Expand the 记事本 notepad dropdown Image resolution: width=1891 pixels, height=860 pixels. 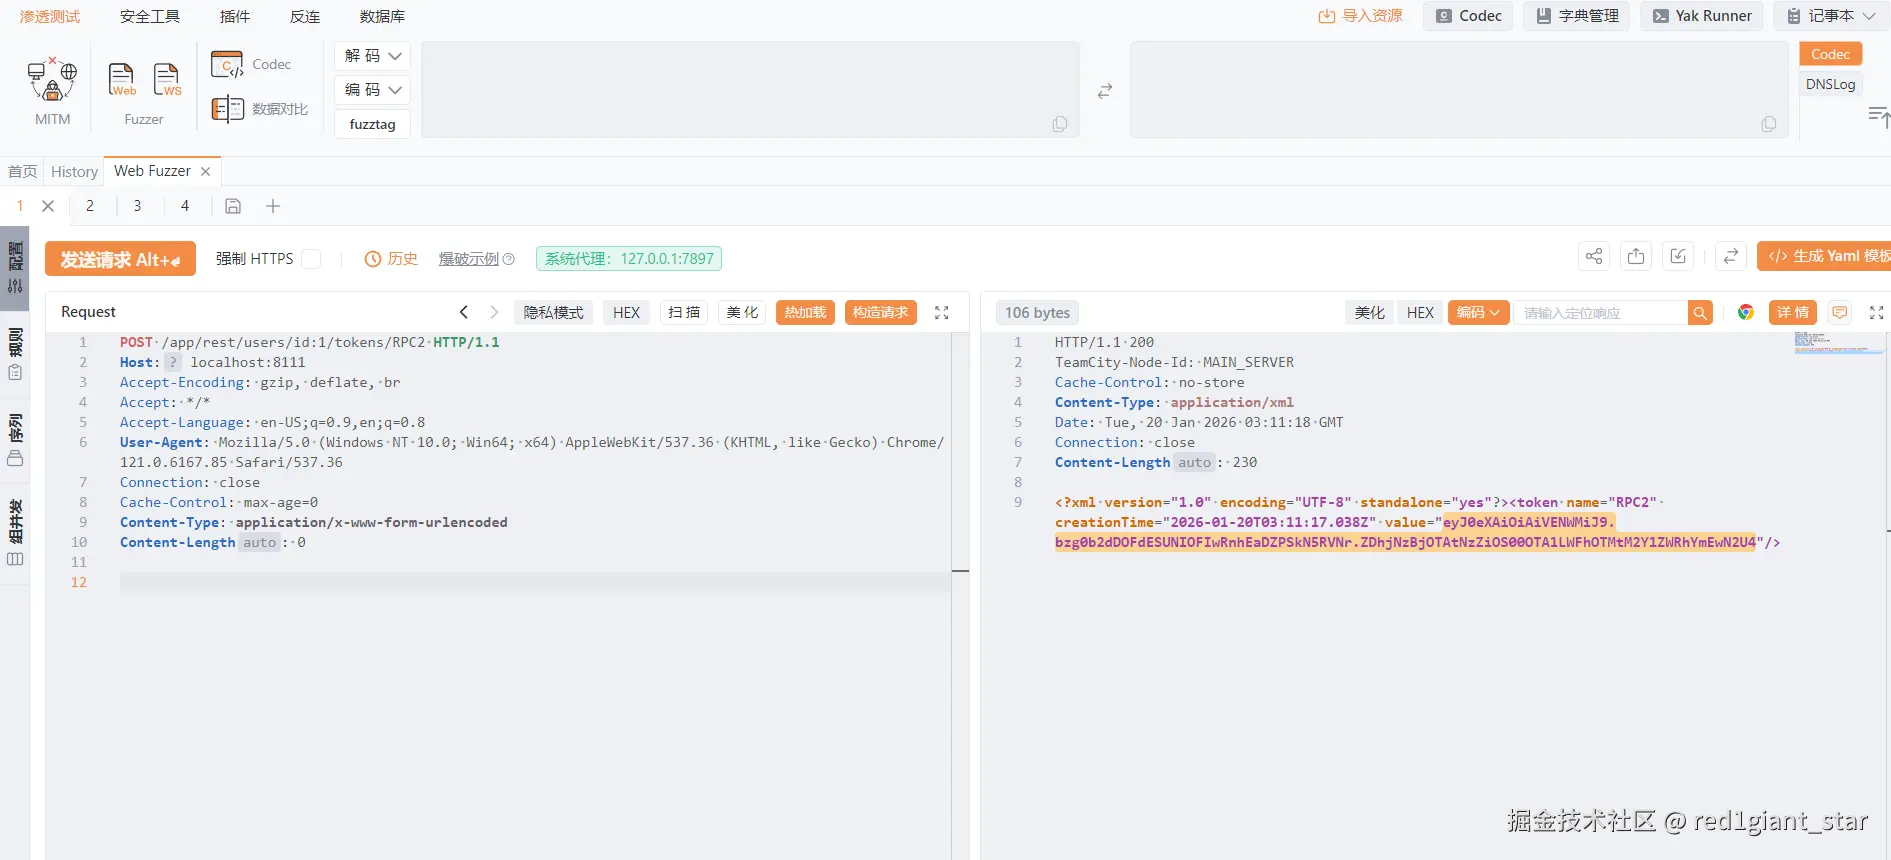point(1832,16)
